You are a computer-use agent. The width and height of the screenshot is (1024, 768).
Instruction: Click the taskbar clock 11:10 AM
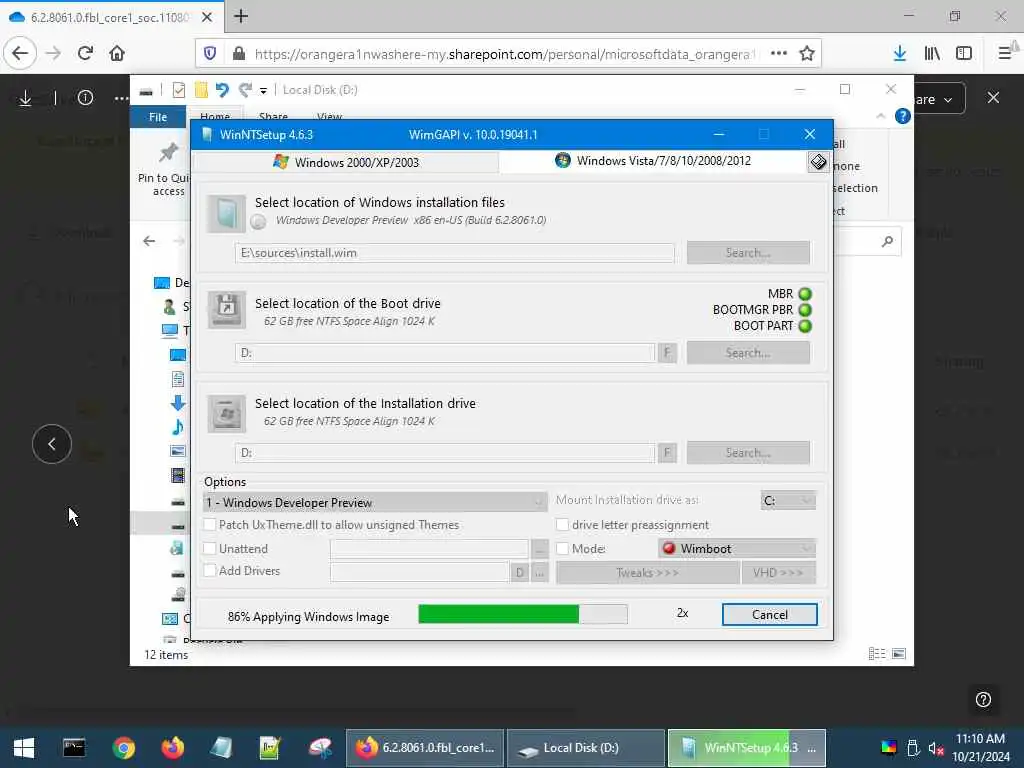pyautogui.click(x=980, y=739)
